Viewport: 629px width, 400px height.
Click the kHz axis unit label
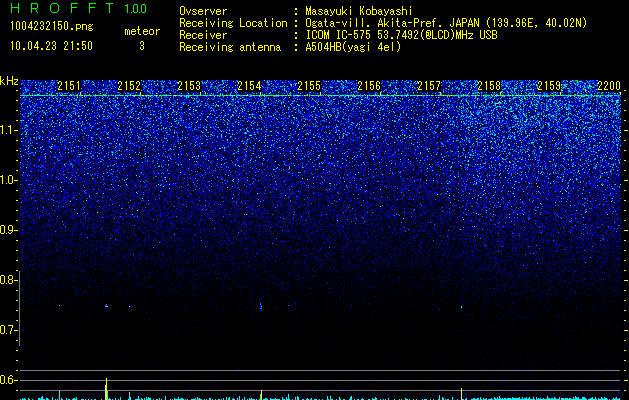pos(9,81)
